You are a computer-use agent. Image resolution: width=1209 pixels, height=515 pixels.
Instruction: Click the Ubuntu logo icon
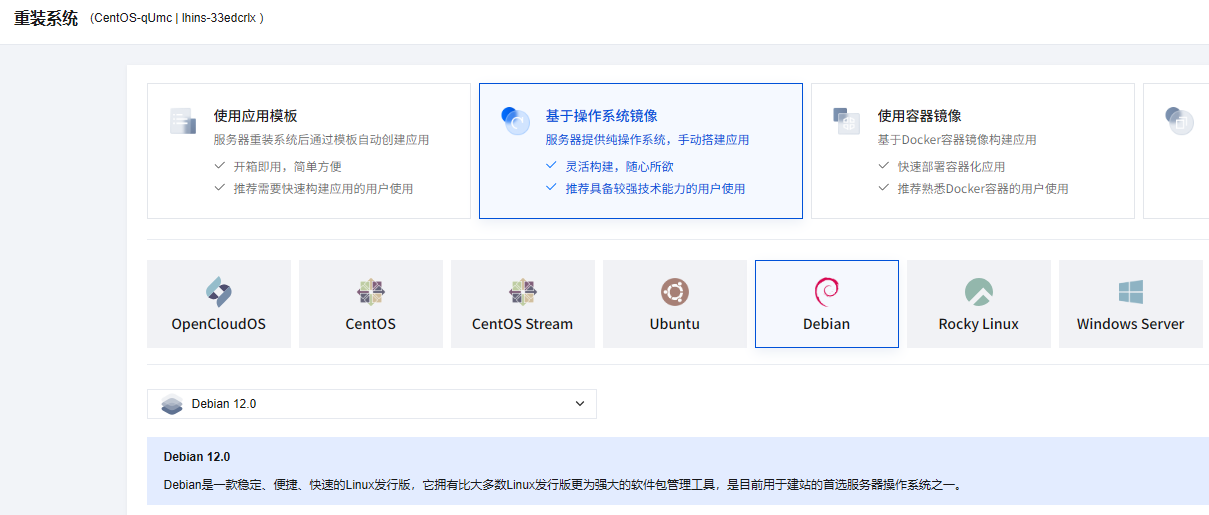point(675,292)
